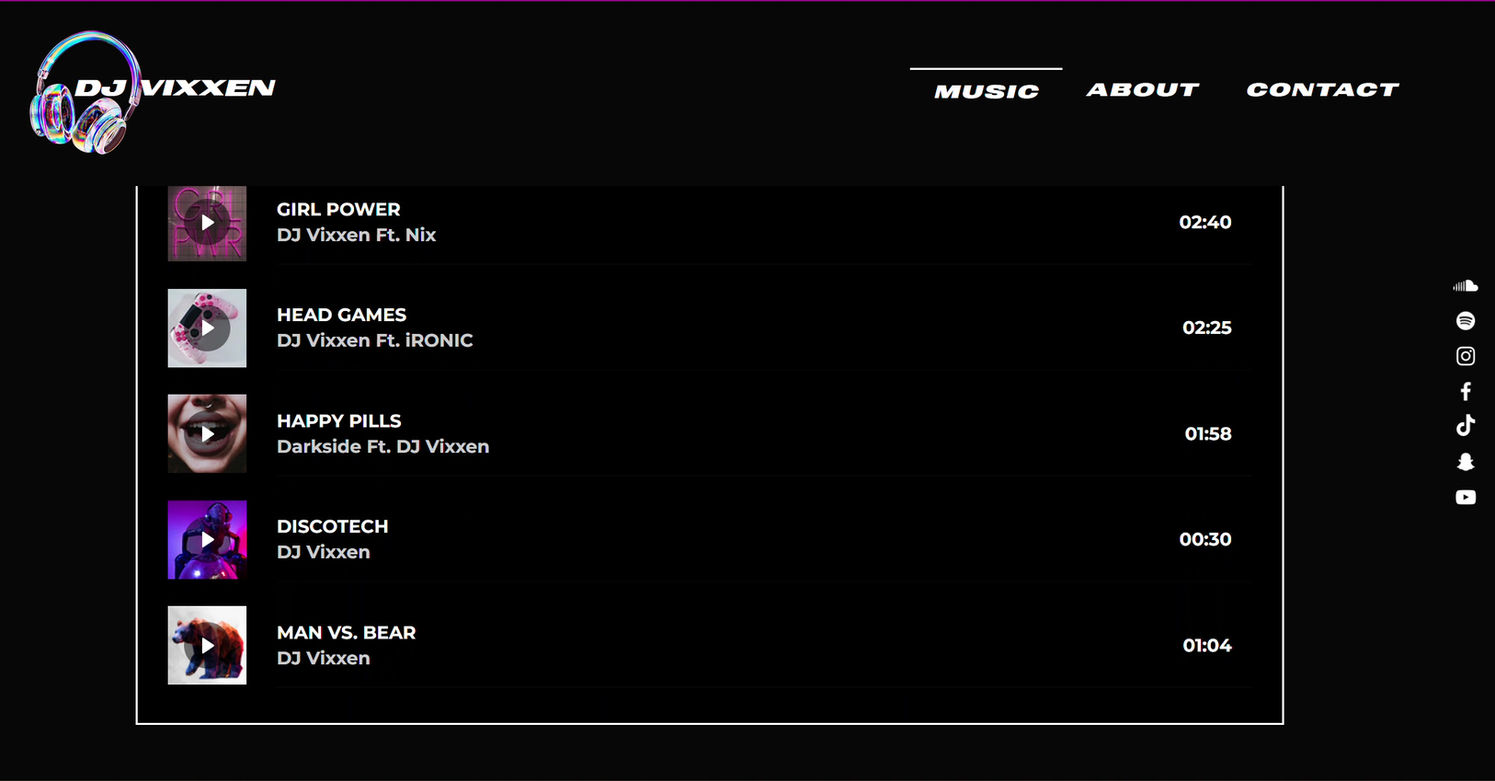Switch to the Music nav tab
This screenshot has height=781, width=1495.
(986, 91)
